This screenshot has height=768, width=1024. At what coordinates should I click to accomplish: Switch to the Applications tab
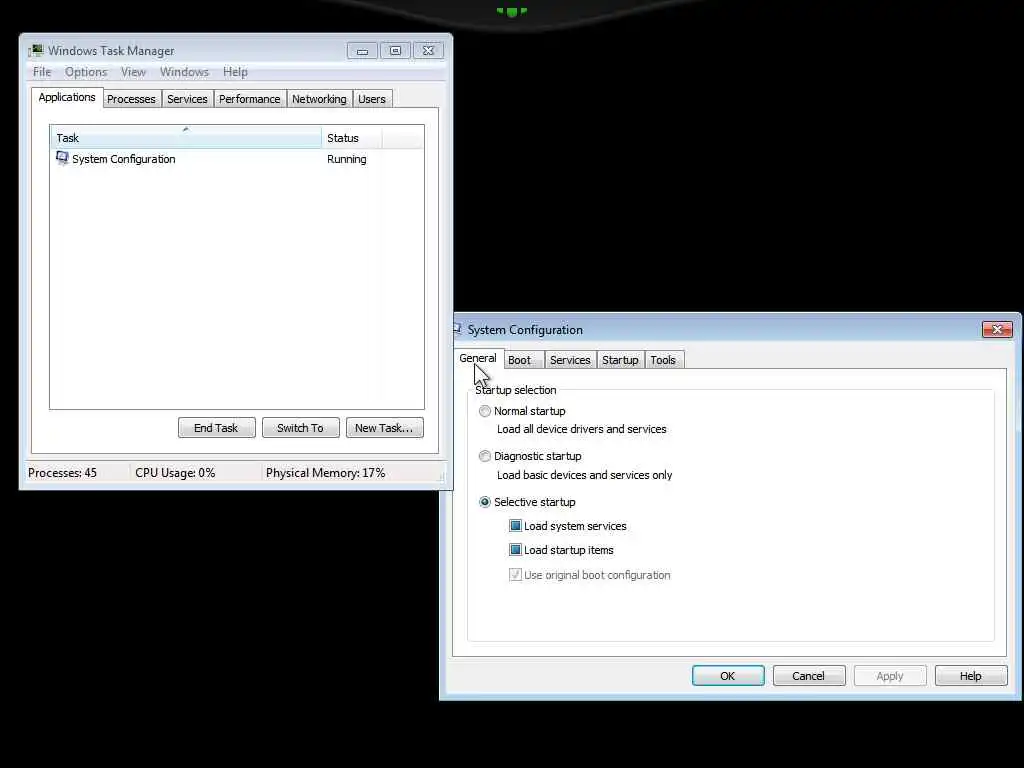[x=67, y=97]
